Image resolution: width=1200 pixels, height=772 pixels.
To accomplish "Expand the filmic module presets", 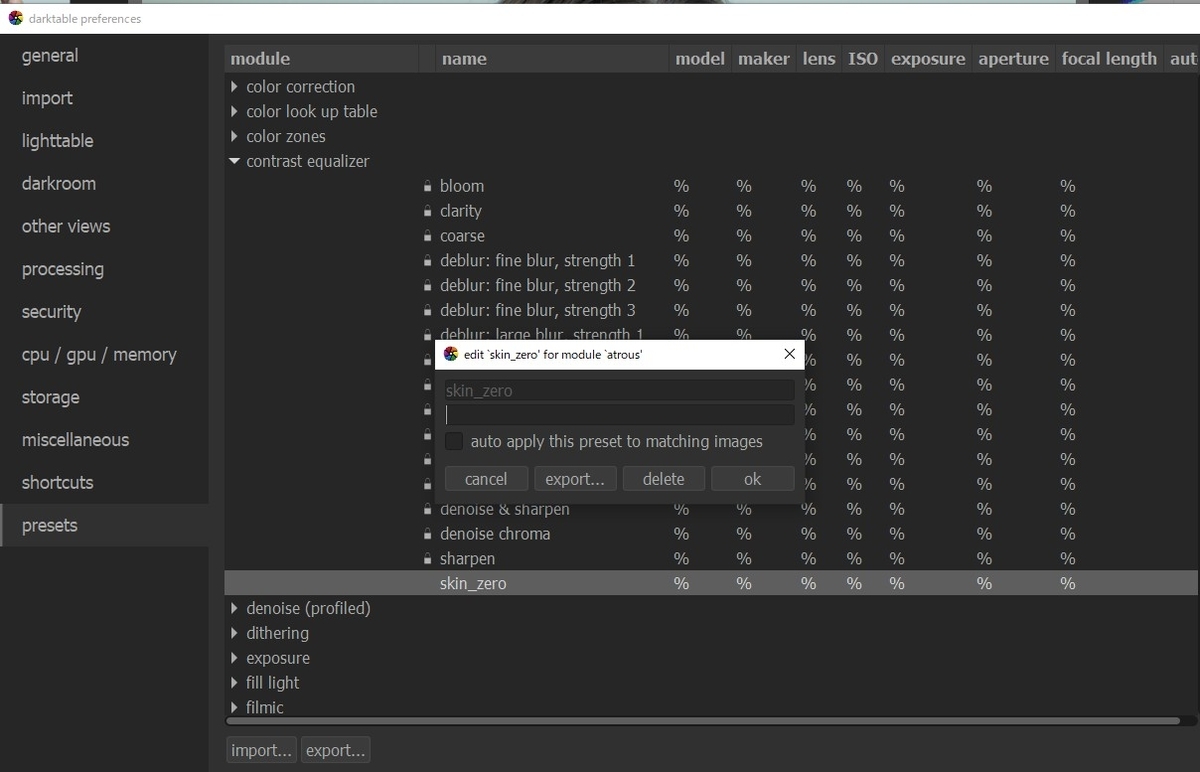I will [x=234, y=708].
